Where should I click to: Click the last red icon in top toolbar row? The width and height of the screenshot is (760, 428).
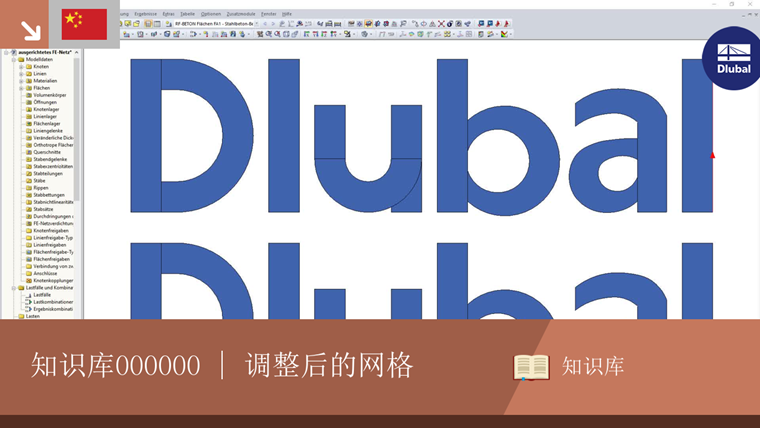coord(507,23)
